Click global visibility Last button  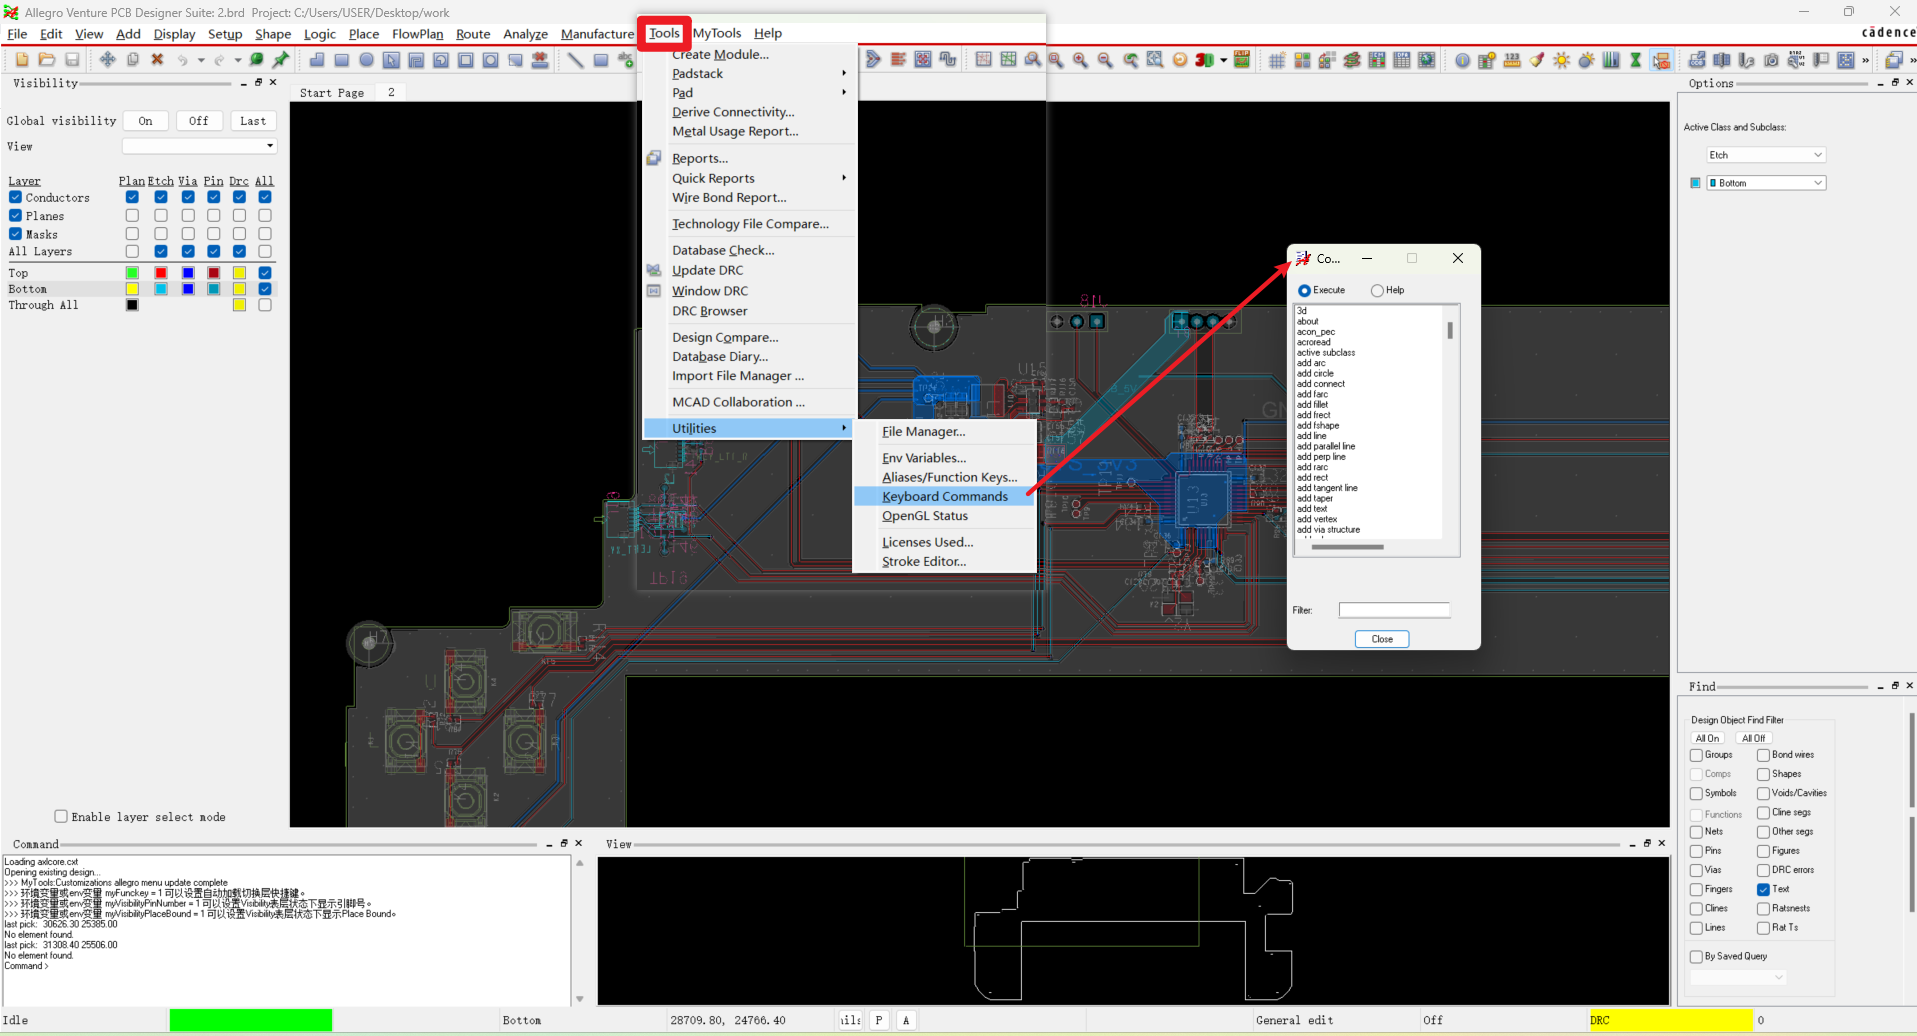point(253,121)
